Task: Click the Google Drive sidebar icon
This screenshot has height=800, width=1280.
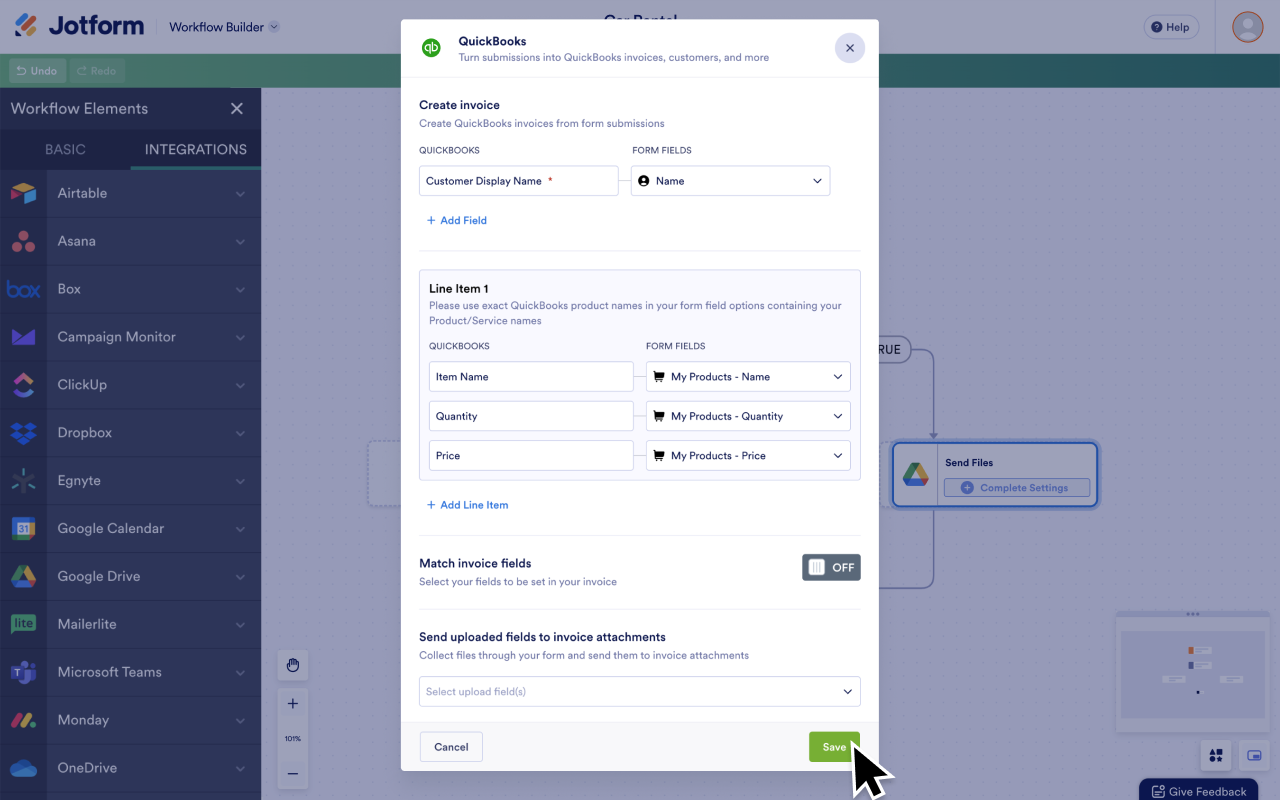Action: [x=23, y=576]
